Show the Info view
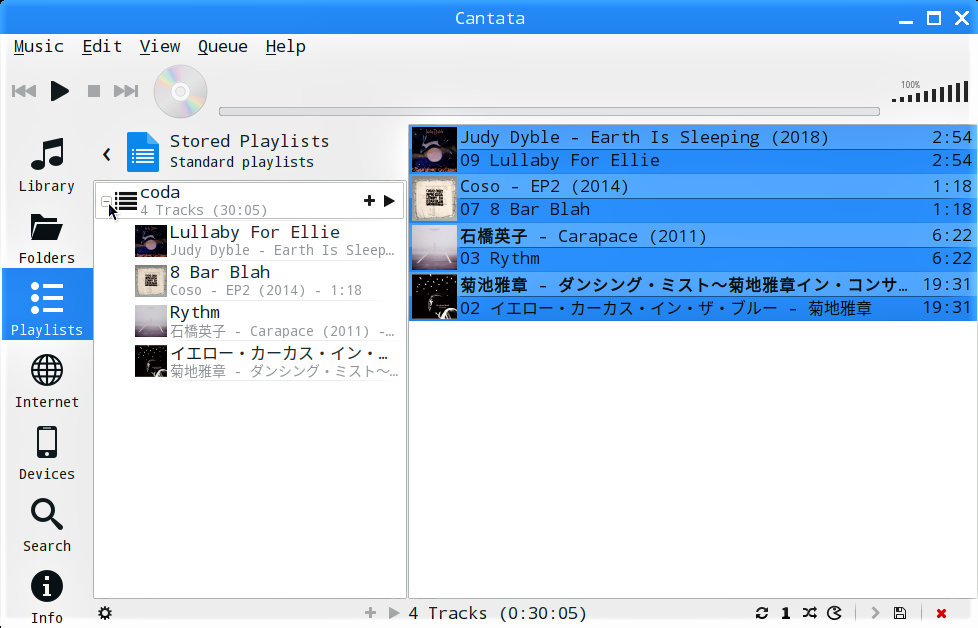The width and height of the screenshot is (978, 628). [x=47, y=597]
